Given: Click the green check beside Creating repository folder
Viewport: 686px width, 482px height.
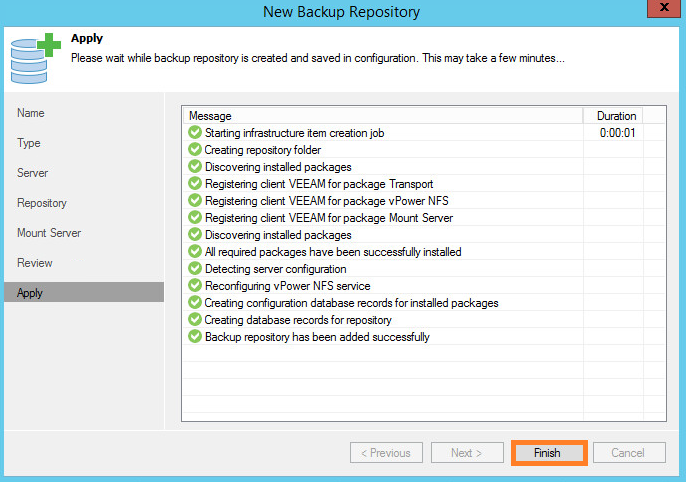Looking at the screenshot, I should click(x=195, y=150).
